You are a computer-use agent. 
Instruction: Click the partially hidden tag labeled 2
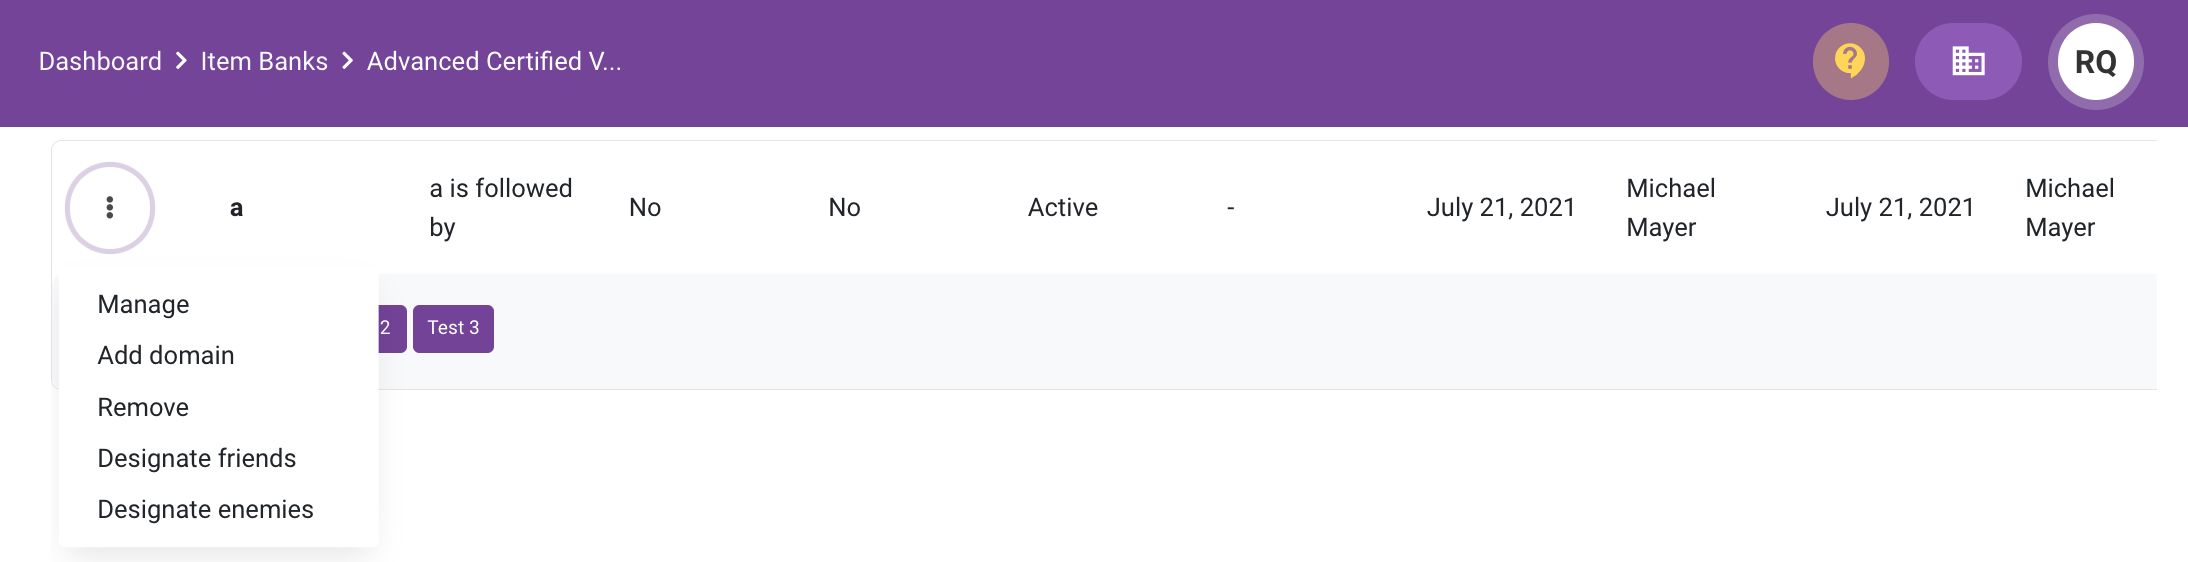(x=391, y=328)
